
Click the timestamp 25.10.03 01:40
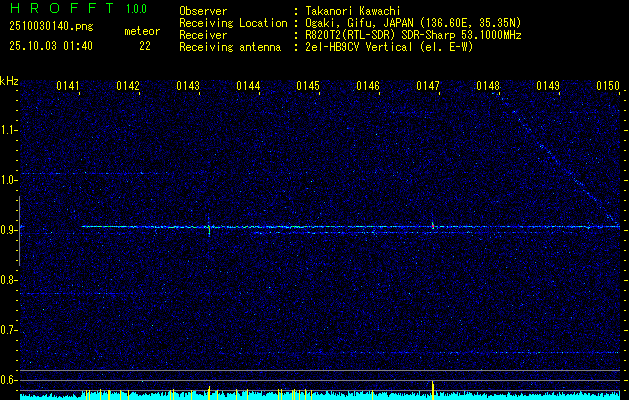(x=51, y=46)
